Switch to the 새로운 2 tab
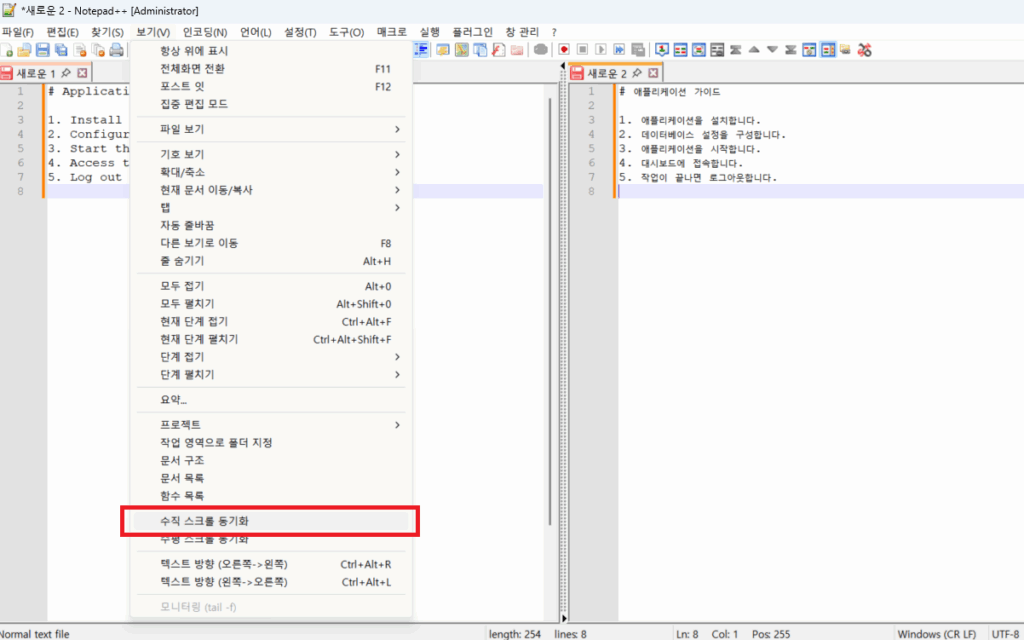This screenshot has height=640, width=1024. (x=608, y=72)
